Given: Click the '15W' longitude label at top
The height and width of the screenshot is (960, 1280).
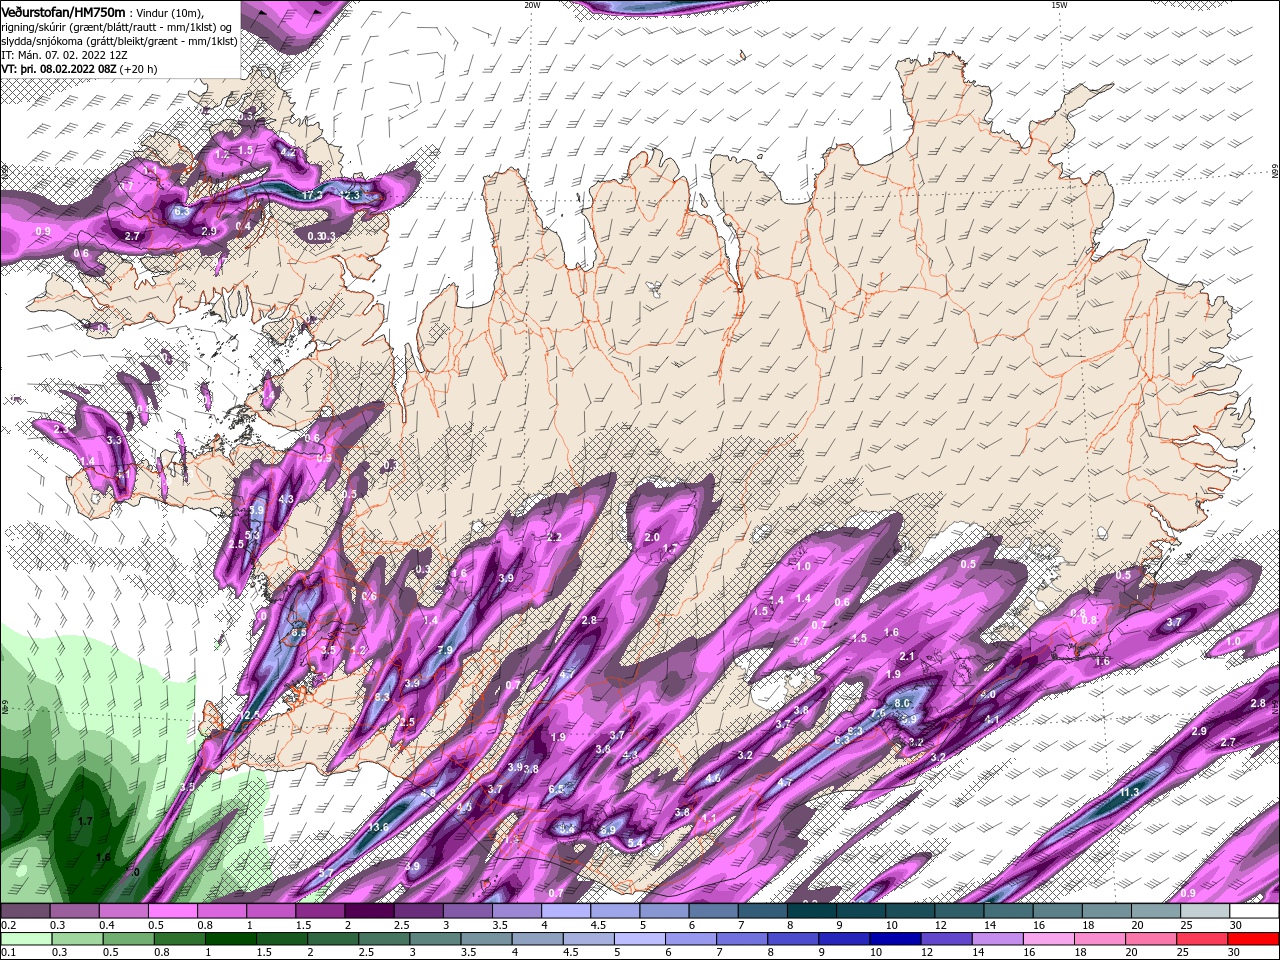Looking at the screenshot, I should click(1059, 5).
